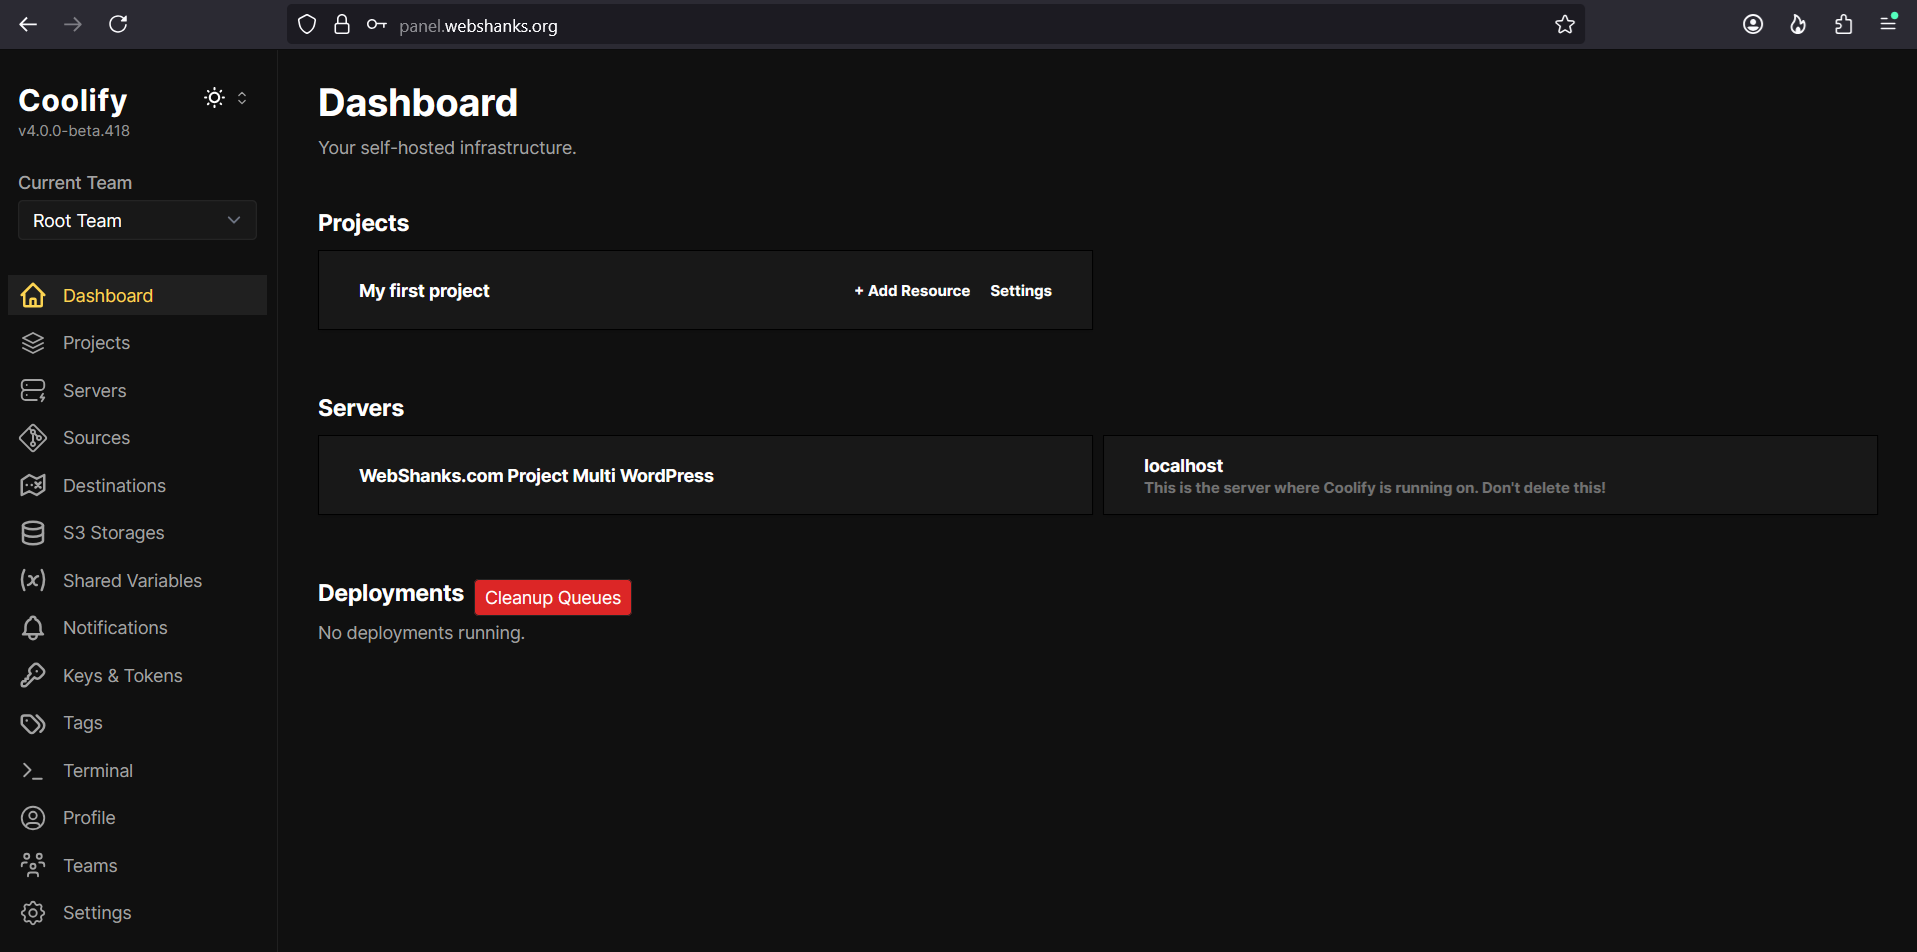The height and width of the screenshot is (952, 1917).
Task: Bookmark this page with star icon
Action: 1565,24
